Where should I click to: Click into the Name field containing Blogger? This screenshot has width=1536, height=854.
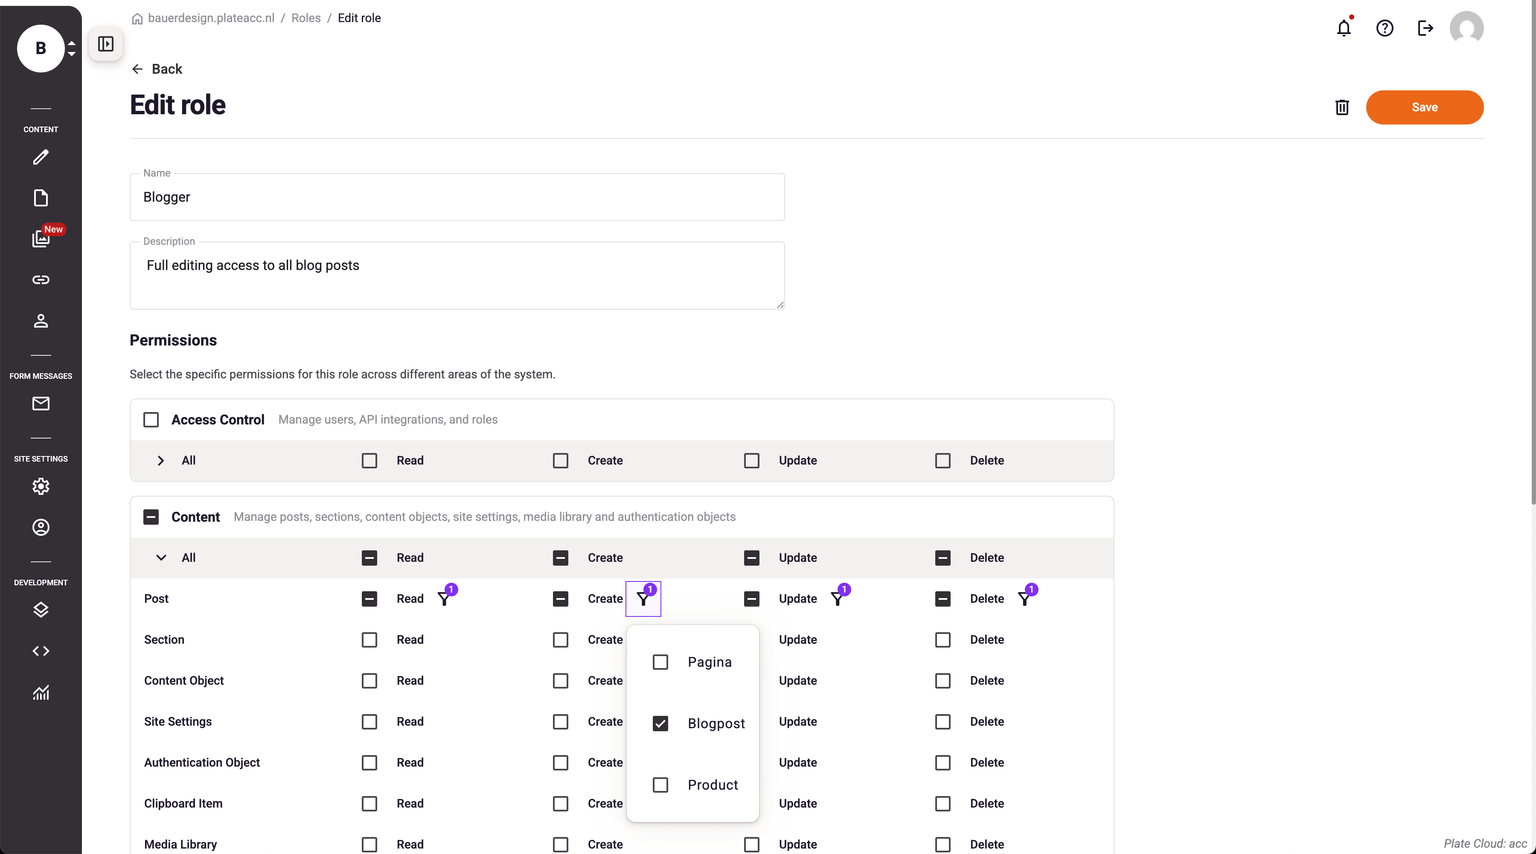click(457, 197)
